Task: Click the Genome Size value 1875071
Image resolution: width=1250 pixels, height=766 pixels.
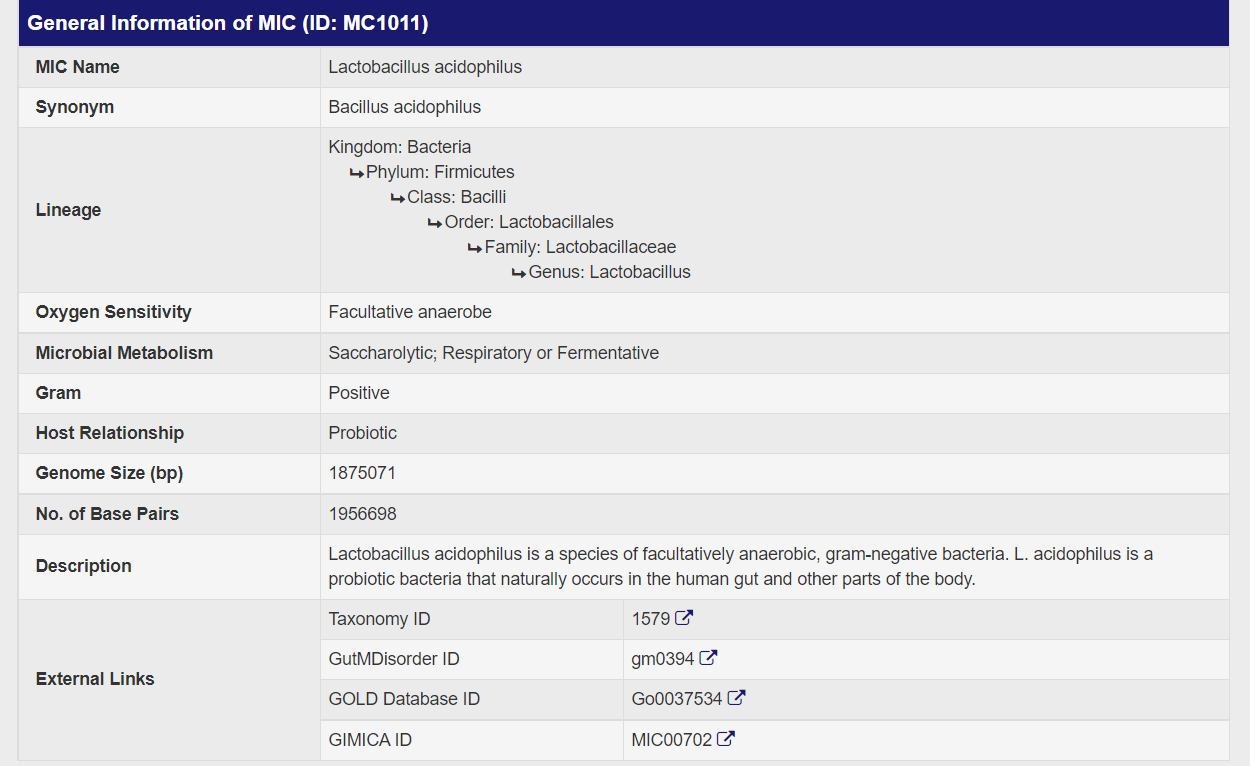Action: pos(362,473)
